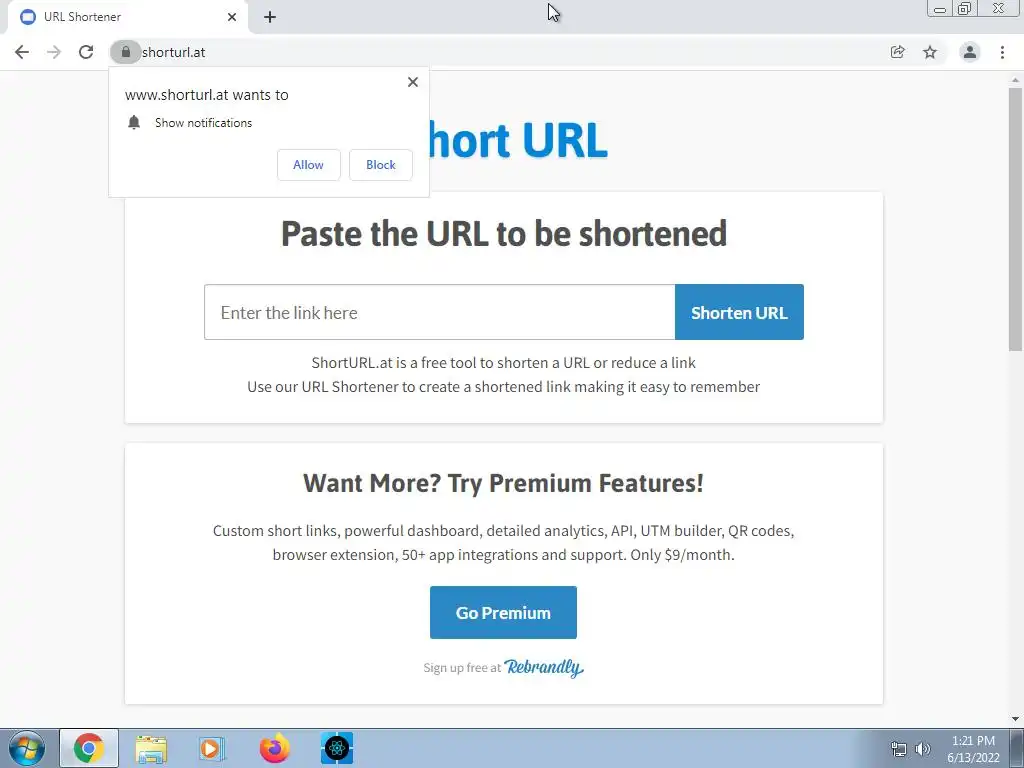1024x768 pixels.
Task: Open a new tab with the plus button
Action: (x=270, y=17)
